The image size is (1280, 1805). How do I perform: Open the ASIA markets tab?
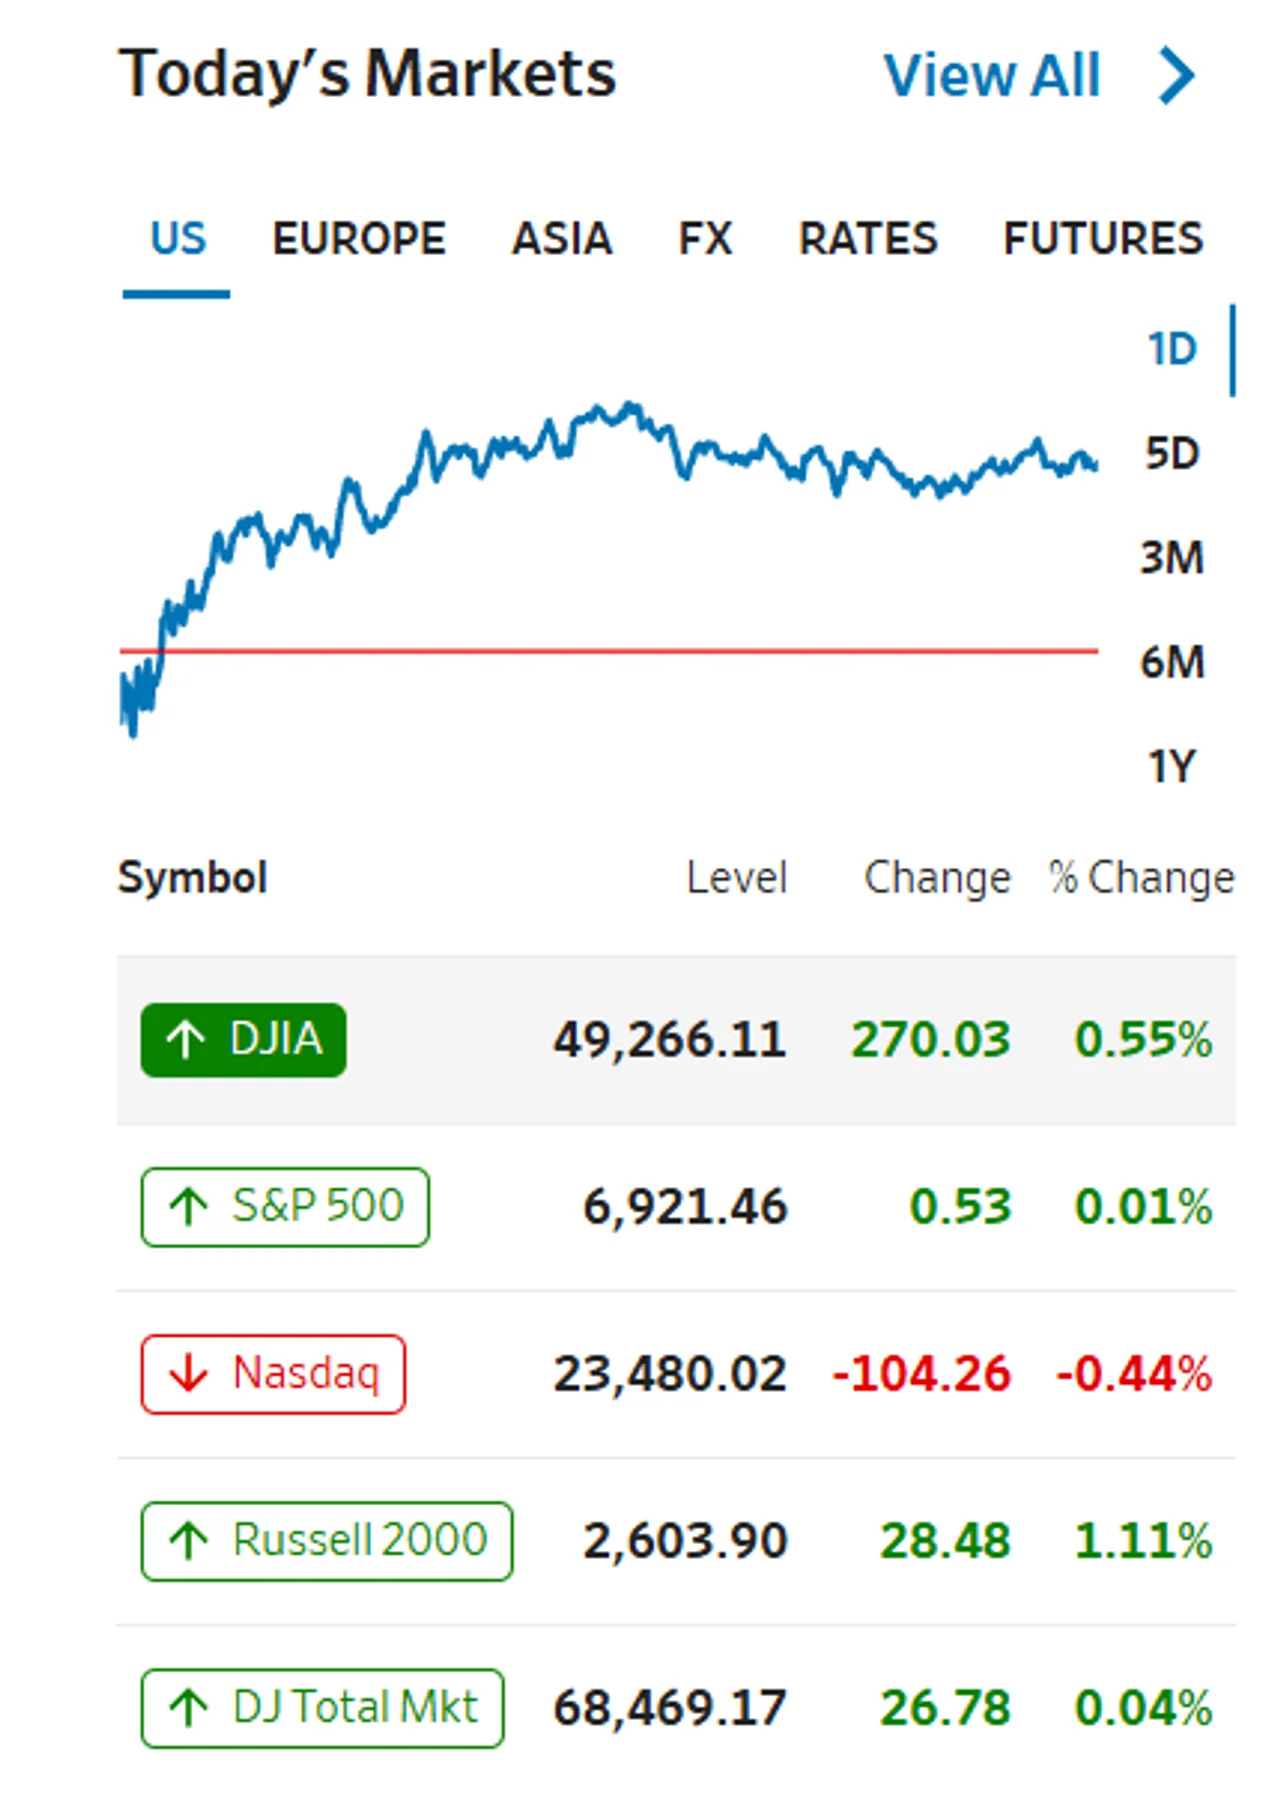pos(562,239)
